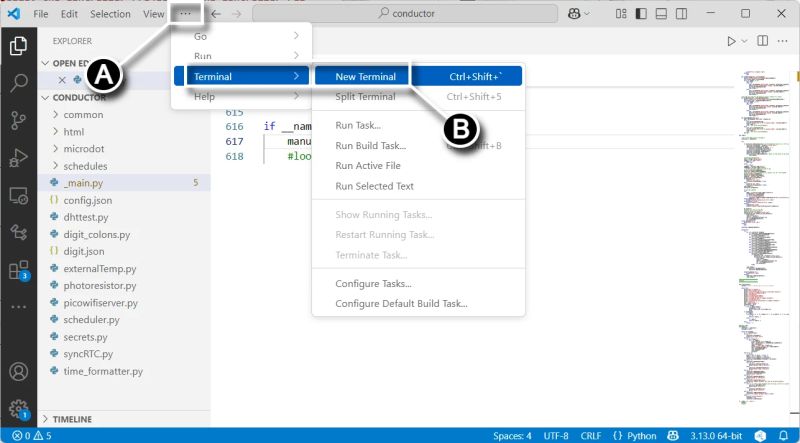Viewport: 800px width, 443px height.
Task: Choose Configure Default Build Task...
Action: click(418, 304)
